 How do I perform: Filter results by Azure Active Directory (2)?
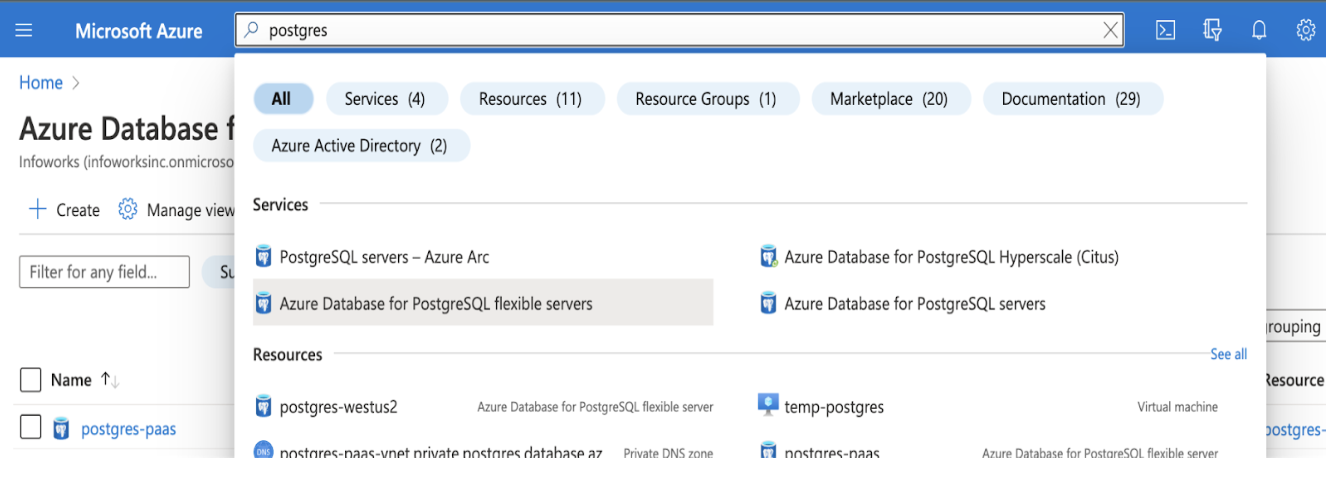(x=360, y=146)
